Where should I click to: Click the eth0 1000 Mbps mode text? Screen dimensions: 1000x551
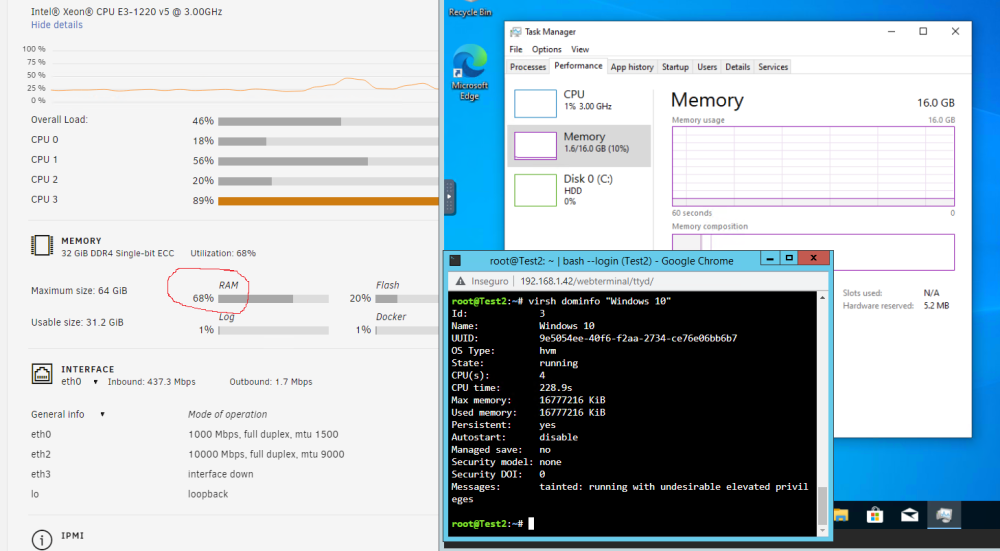[263, 434]
